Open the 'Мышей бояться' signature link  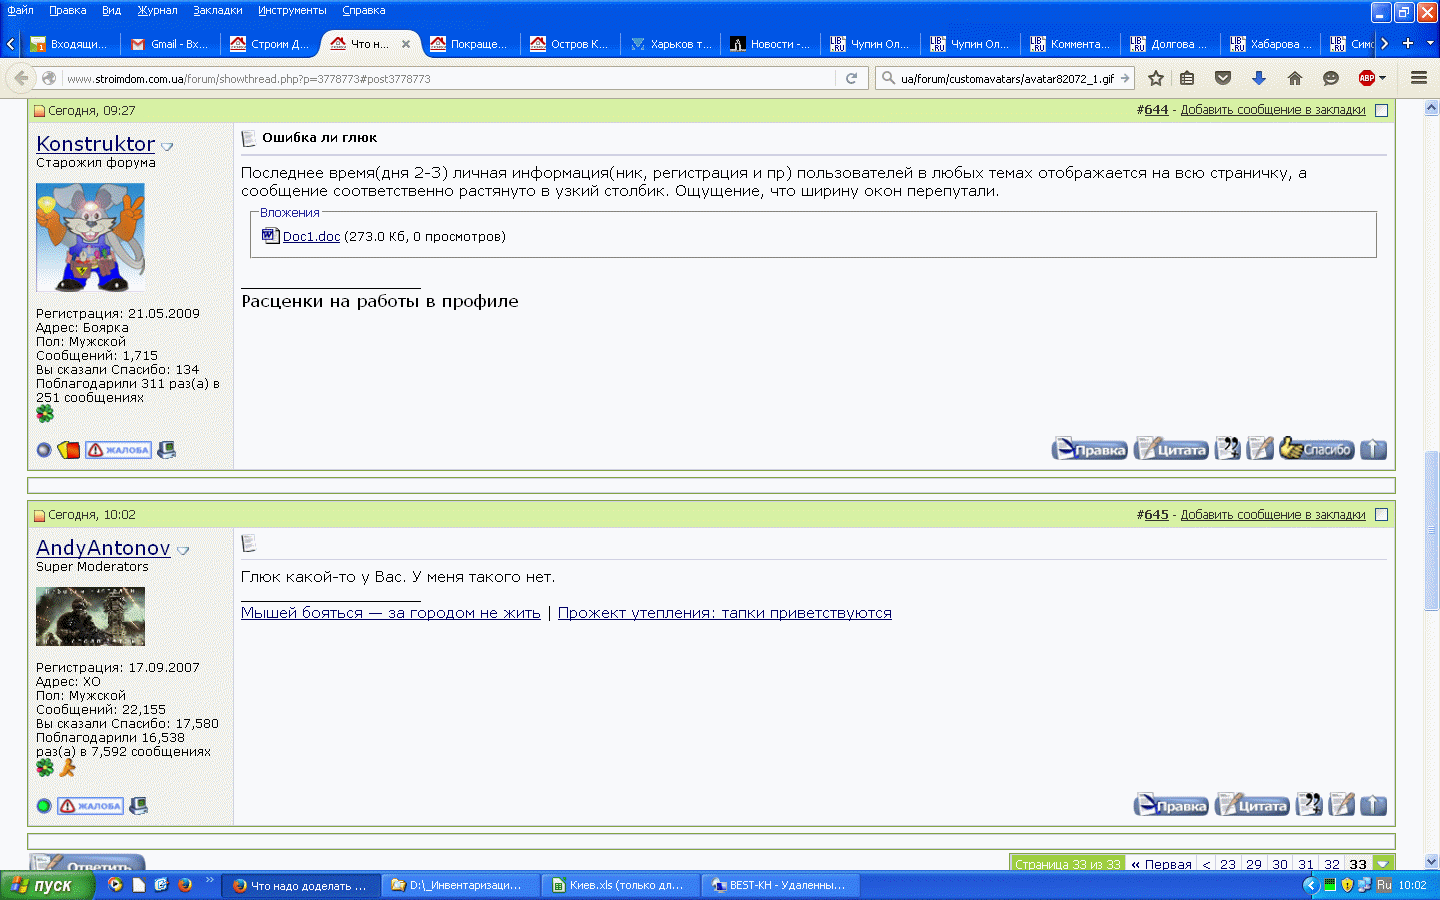(391, 613)
